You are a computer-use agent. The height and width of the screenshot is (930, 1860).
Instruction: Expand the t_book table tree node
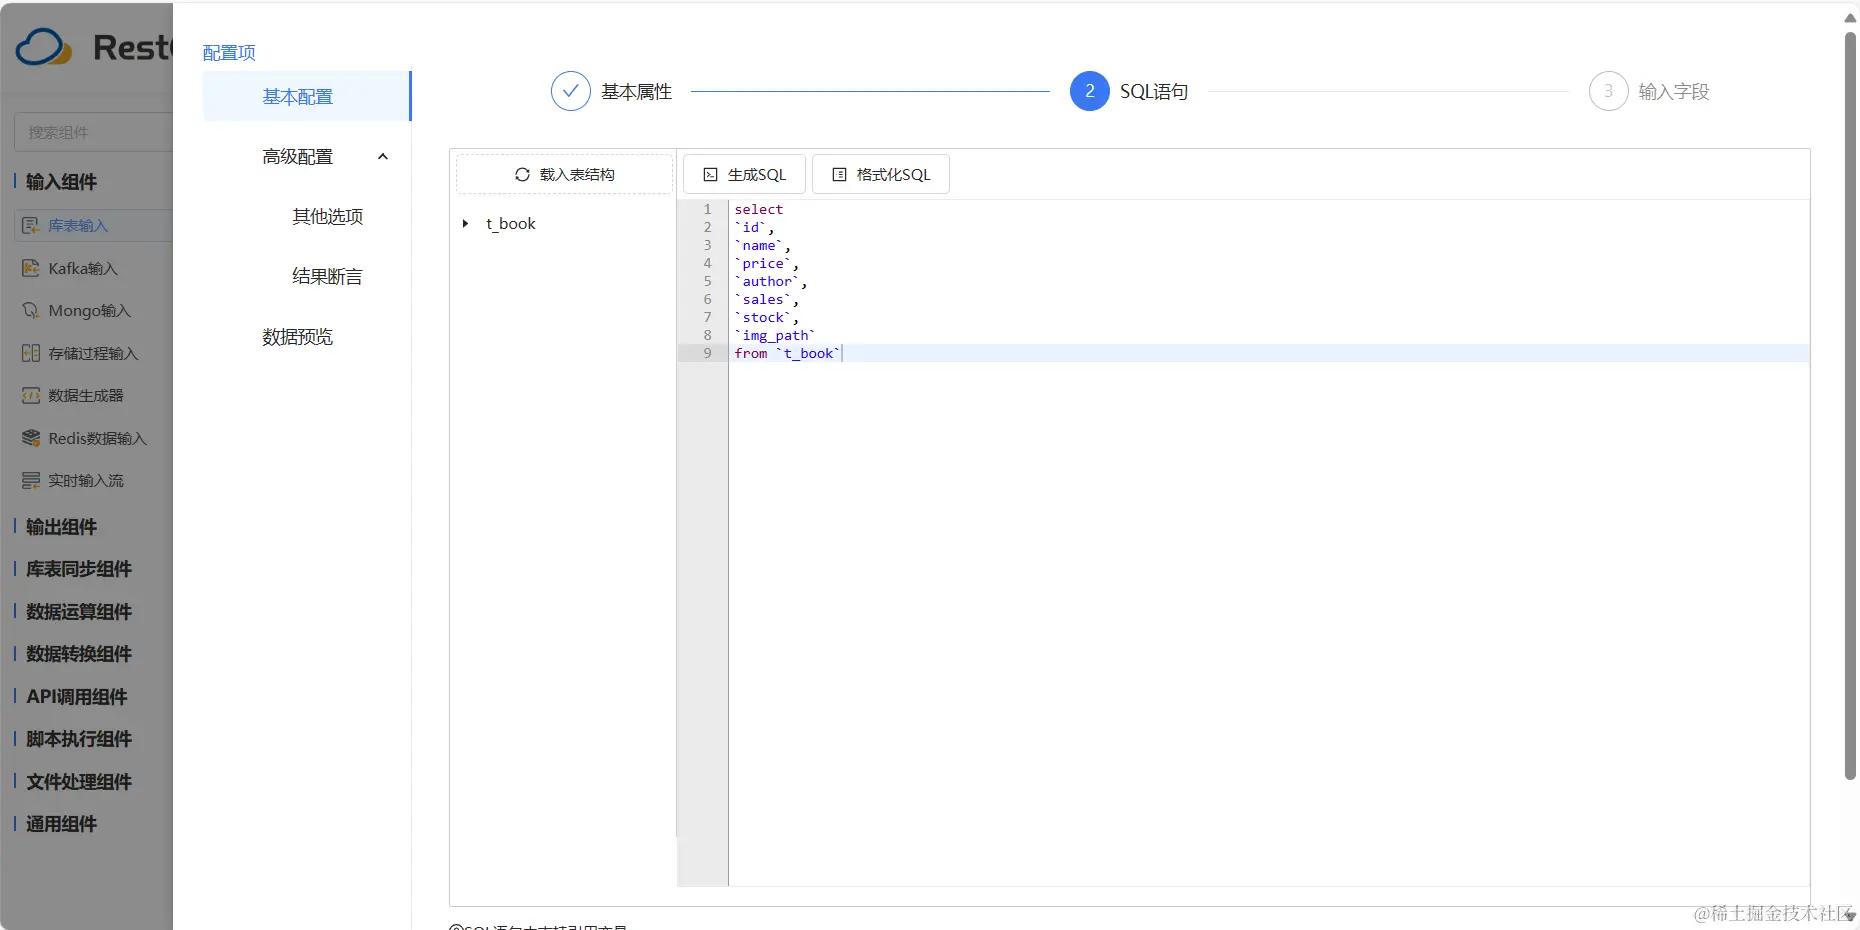(x=465, y=223)
